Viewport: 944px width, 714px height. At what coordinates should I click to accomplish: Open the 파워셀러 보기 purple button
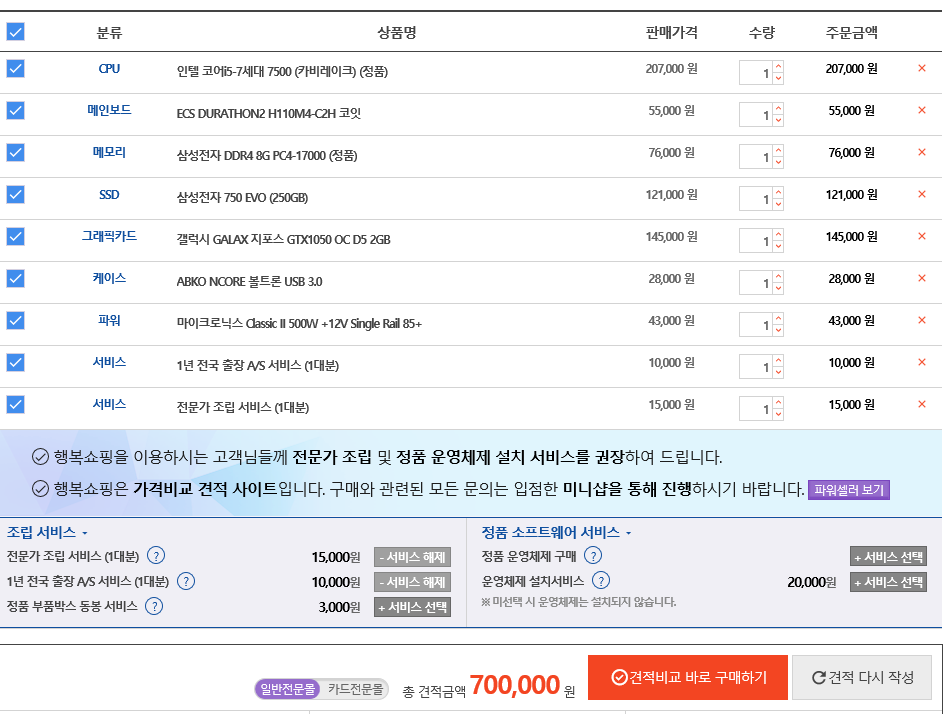[x=848, y=490]
